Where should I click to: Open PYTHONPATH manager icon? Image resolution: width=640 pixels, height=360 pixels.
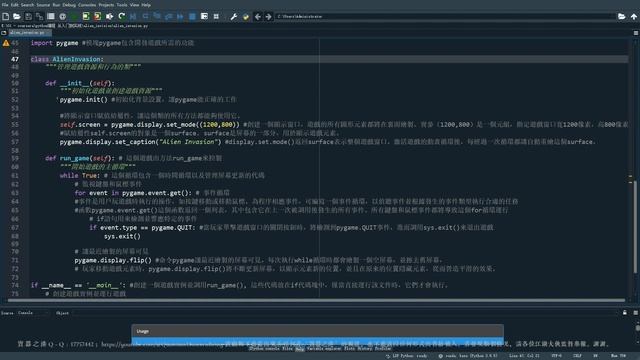click(245, 16)
